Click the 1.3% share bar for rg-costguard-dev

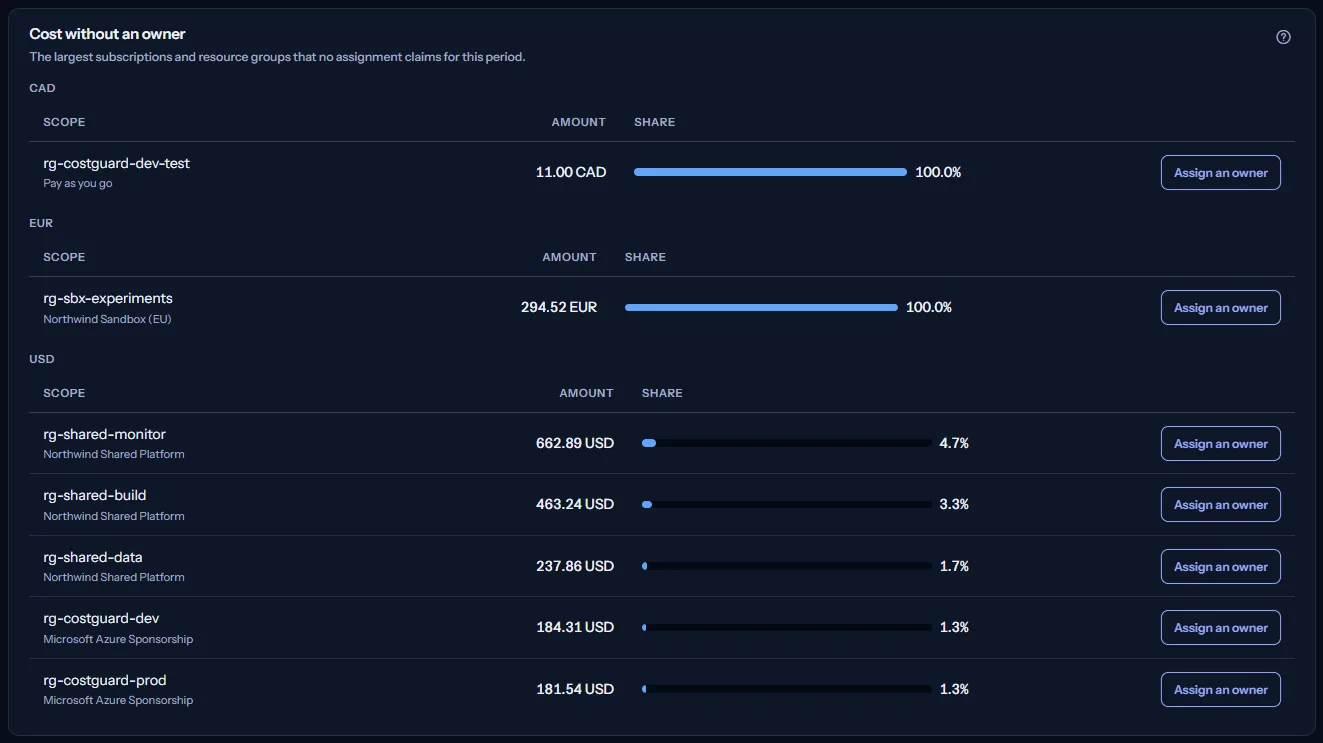(x=787, y=628)
